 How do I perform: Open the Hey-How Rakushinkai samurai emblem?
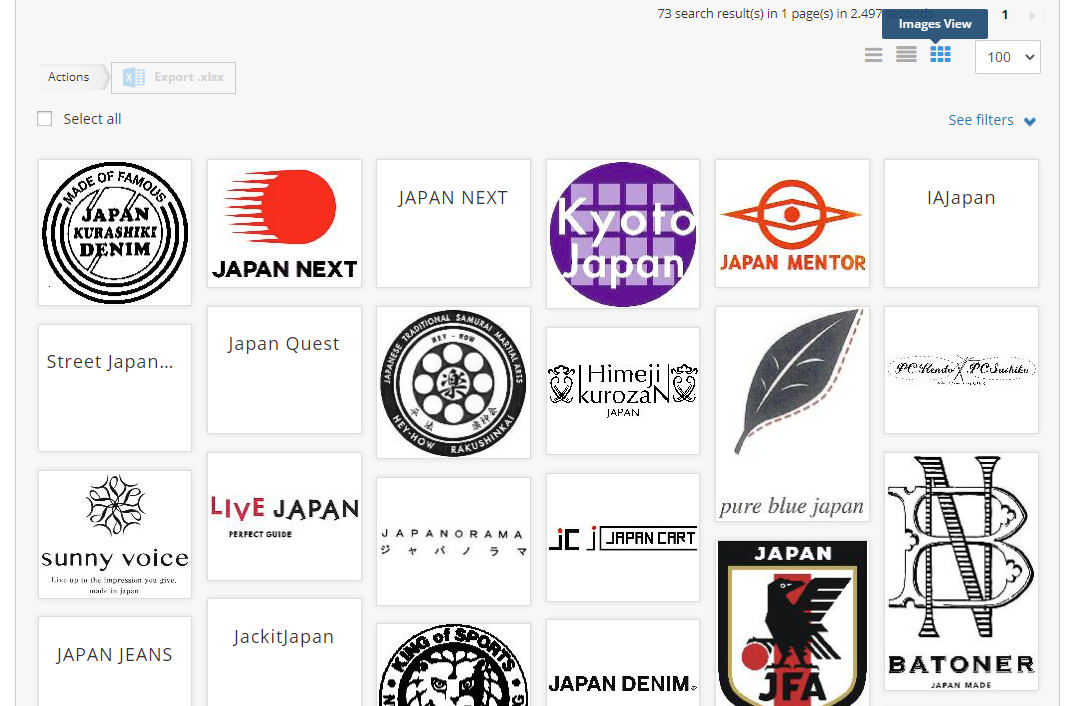point(453,383)
